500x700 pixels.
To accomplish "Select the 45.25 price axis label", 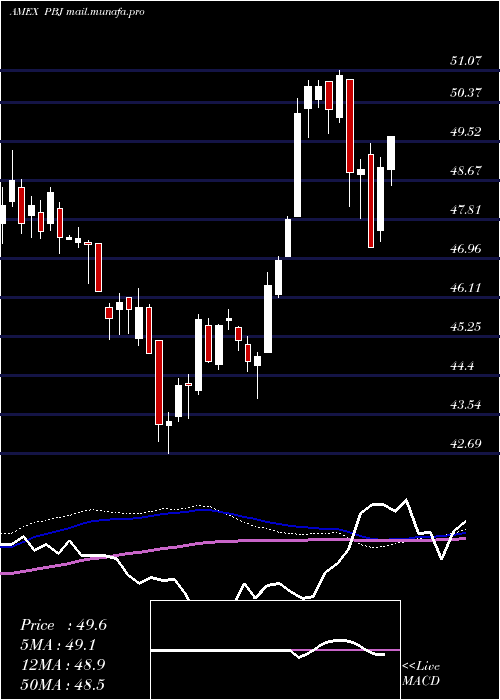I will click(x=466, y=327).
